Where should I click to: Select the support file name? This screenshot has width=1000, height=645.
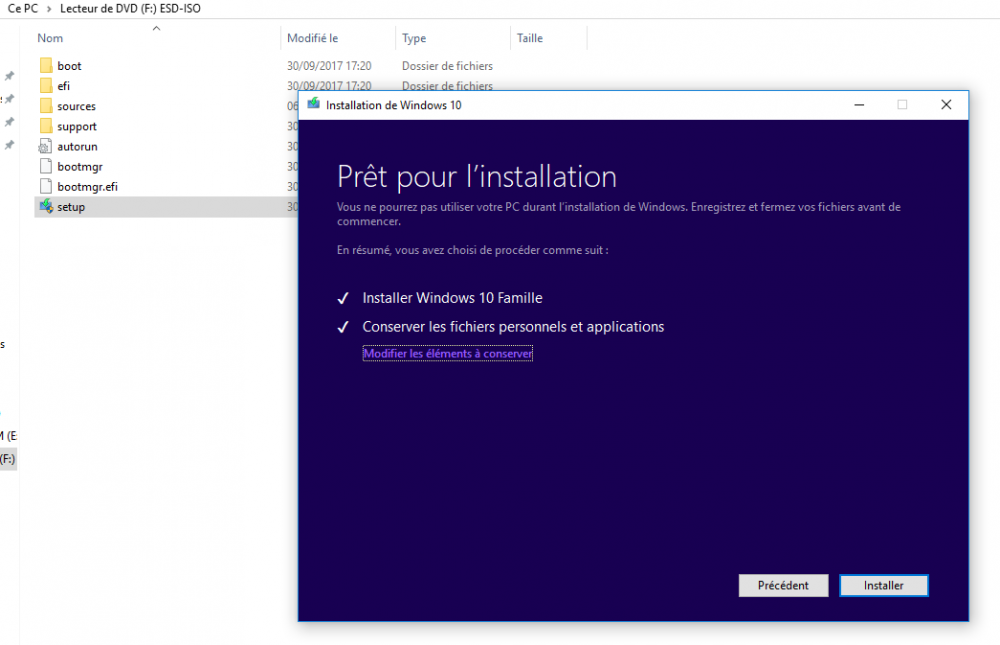[x=77, y=126]
